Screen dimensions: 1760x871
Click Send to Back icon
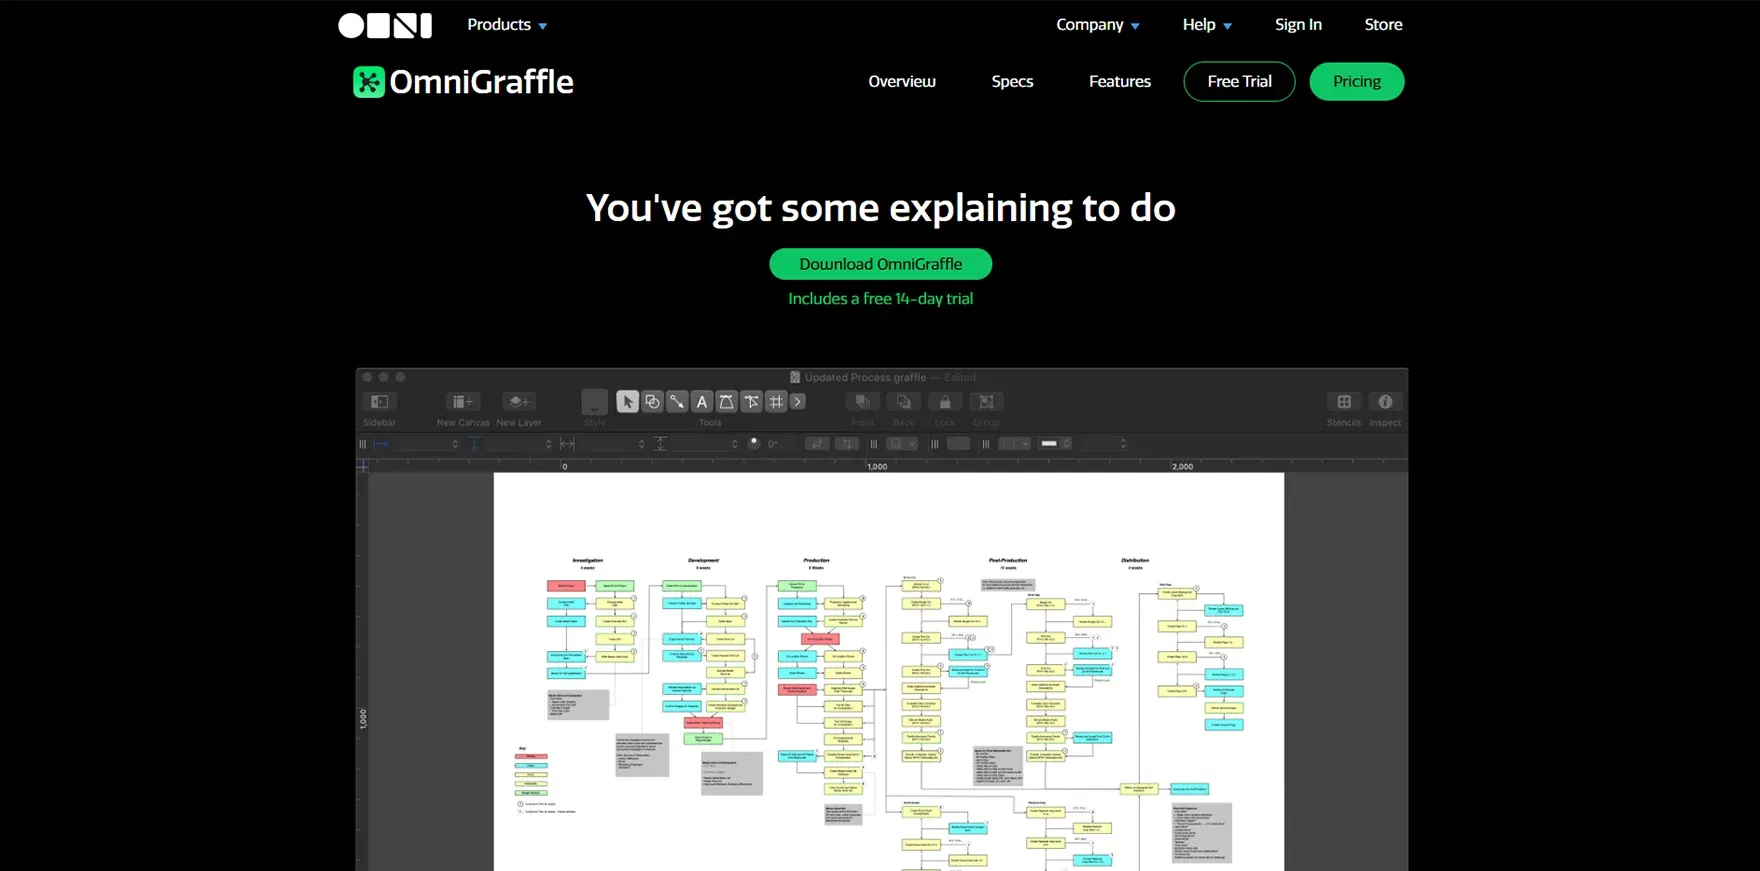pos(904,402)
